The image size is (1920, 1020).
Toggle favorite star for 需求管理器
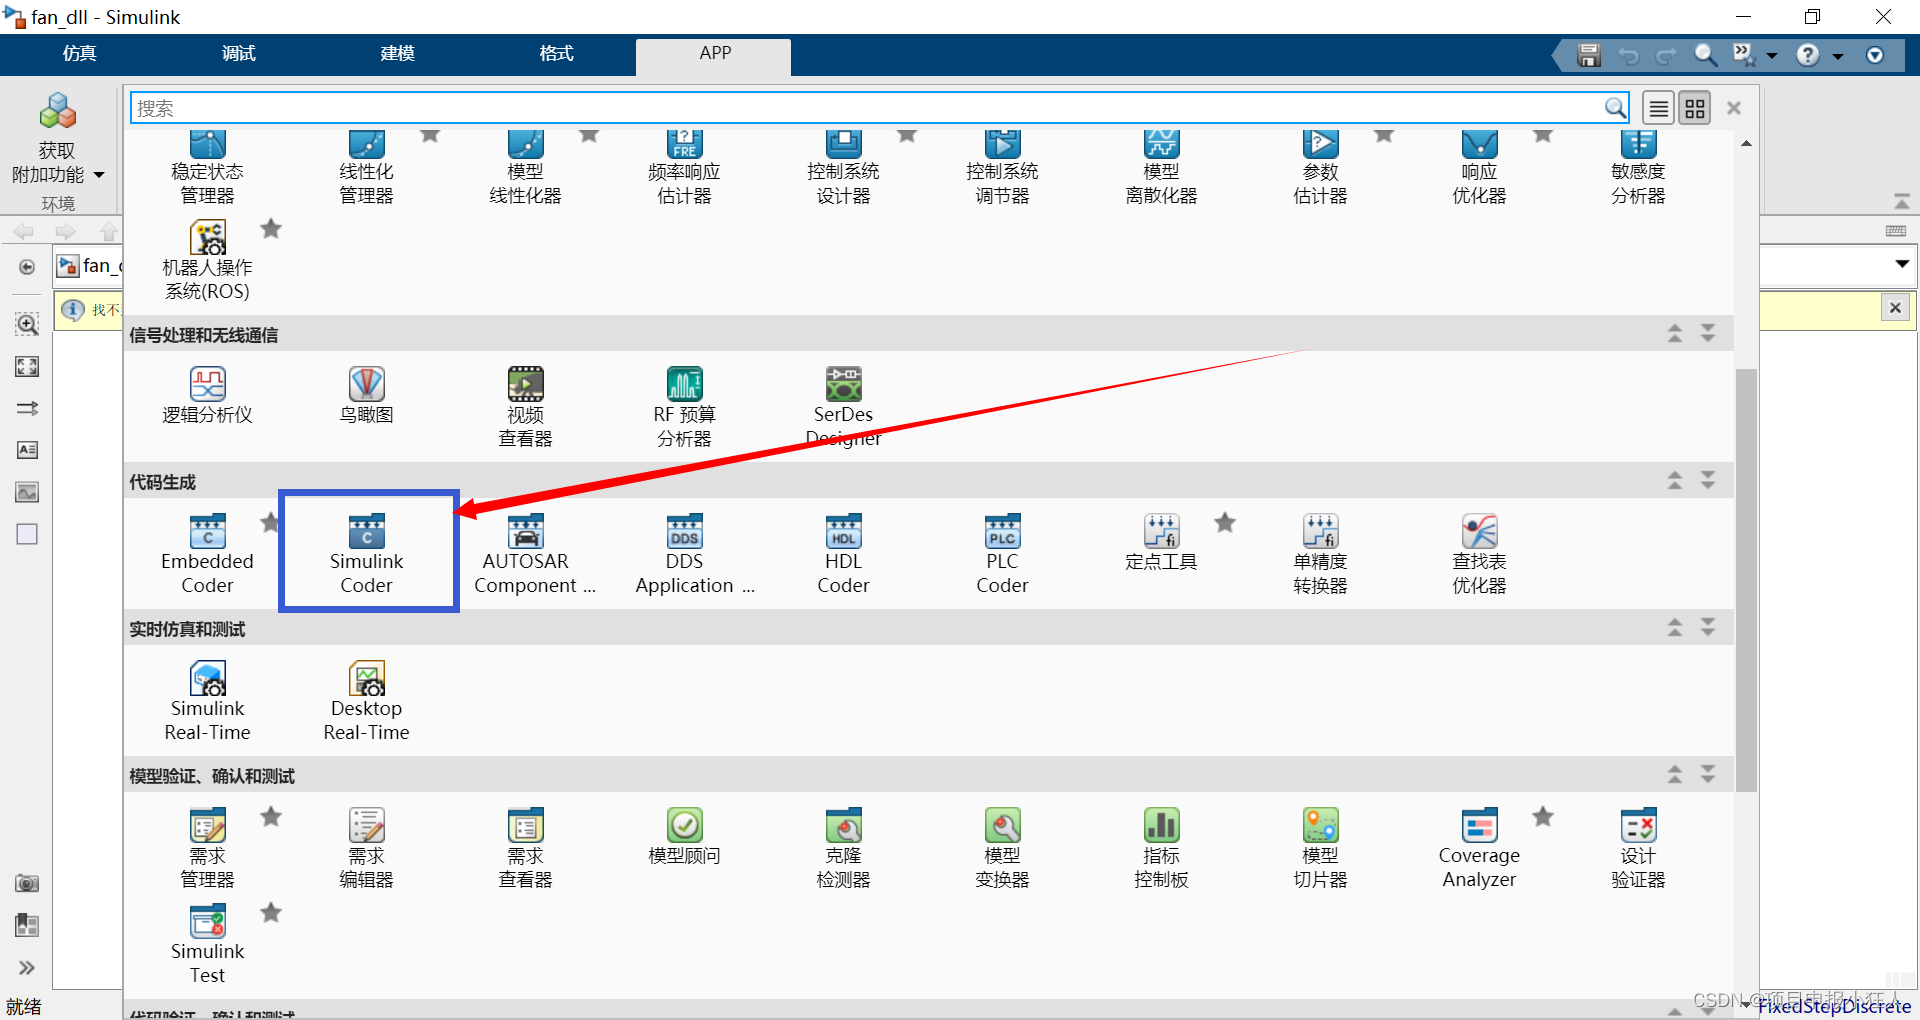click(271, 817)
